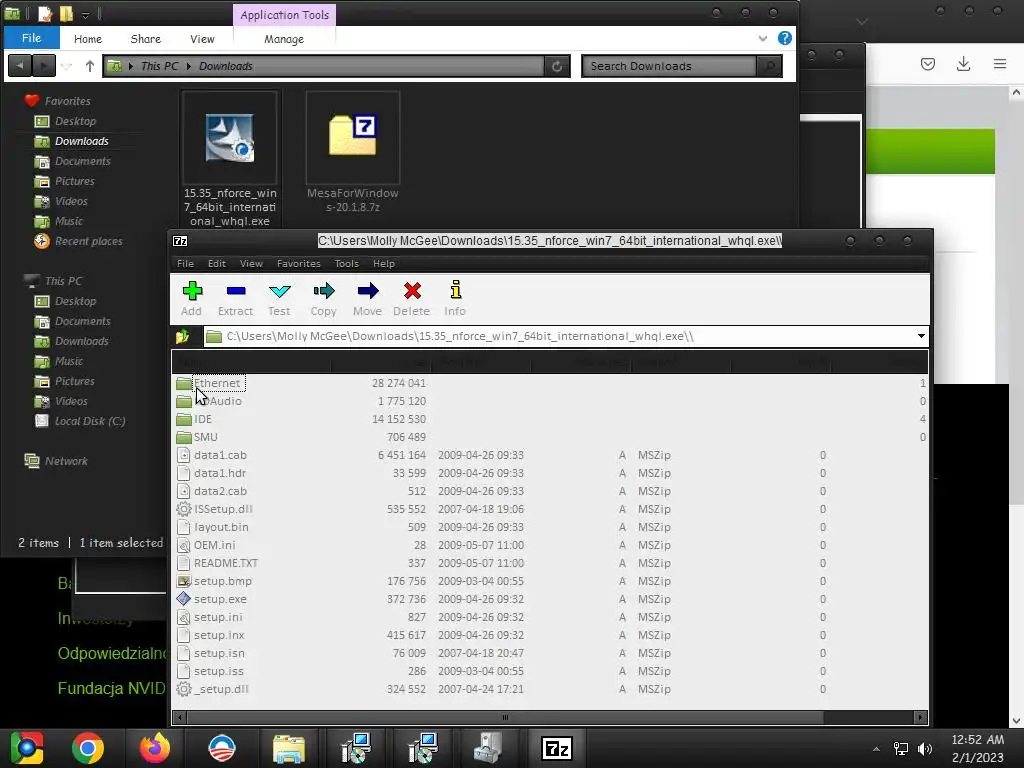Click the Delete toolbar icon in 7-Zip
The height and width of the screenshot is (768, 1024).
click(411, 298)
